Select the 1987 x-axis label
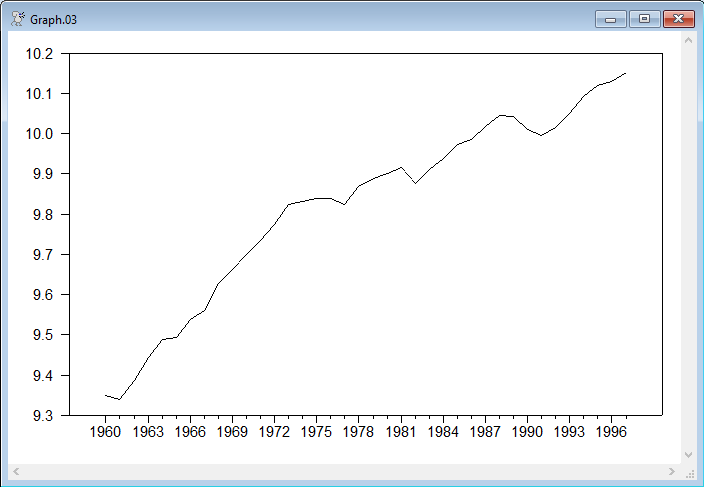Image resolution: width=704 pixels, height=487 pixels. click(x=485, y=432)
